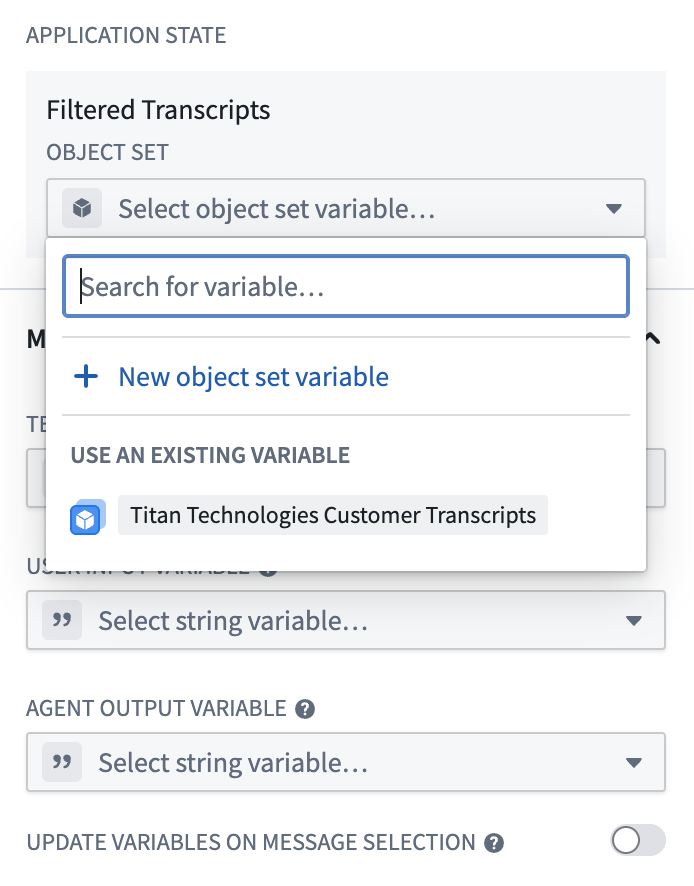Create a New object set variable
Screen dimensions: 694x886
[253, 377]
